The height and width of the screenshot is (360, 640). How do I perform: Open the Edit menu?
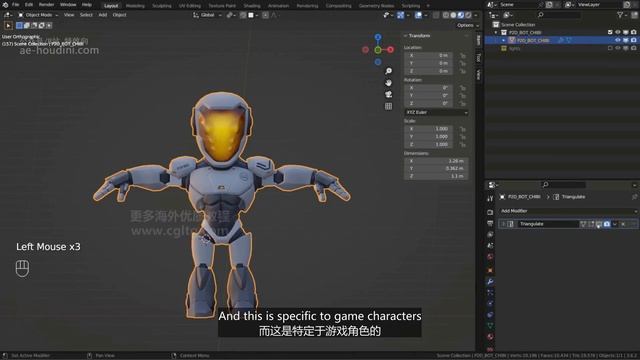[29, 5]
